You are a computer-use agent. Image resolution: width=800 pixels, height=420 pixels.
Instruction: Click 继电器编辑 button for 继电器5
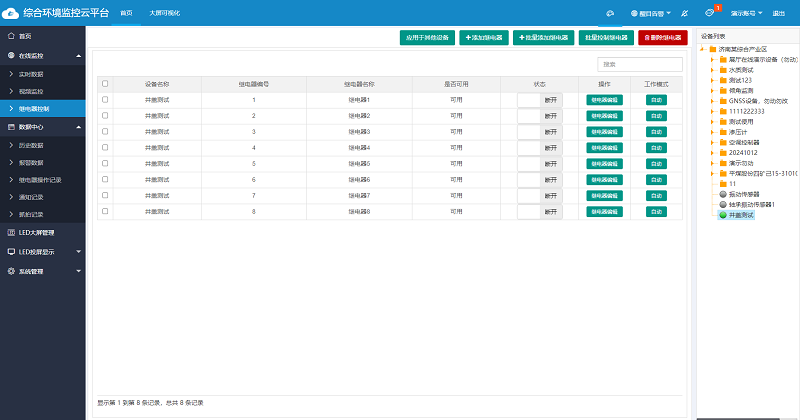tap(604, 164)
